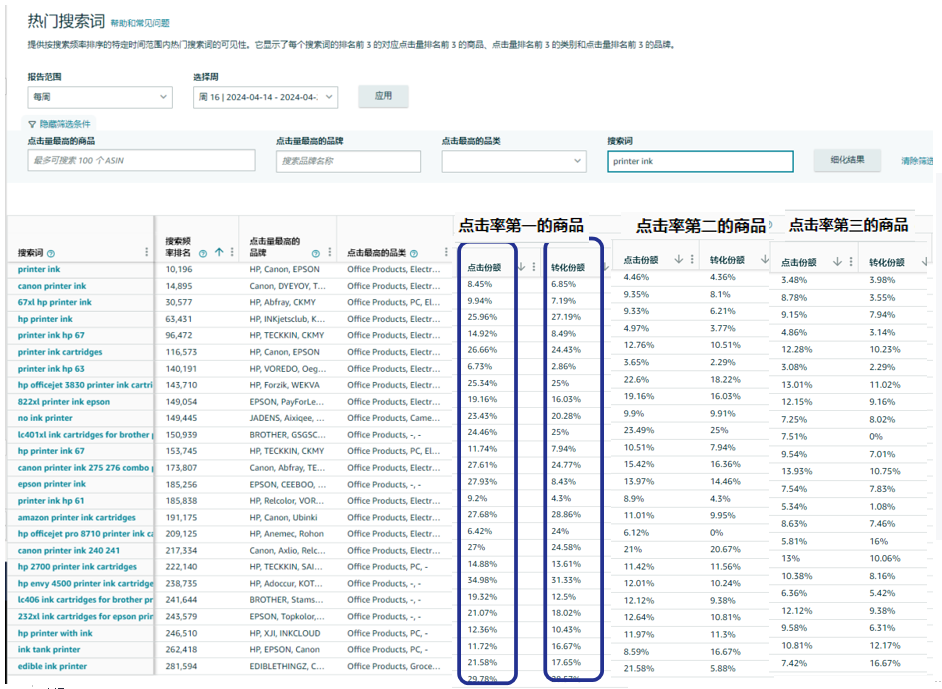Open the 选择周 week selector dropdown
This screenshot has width=942, height=689.
click(265, 97)
